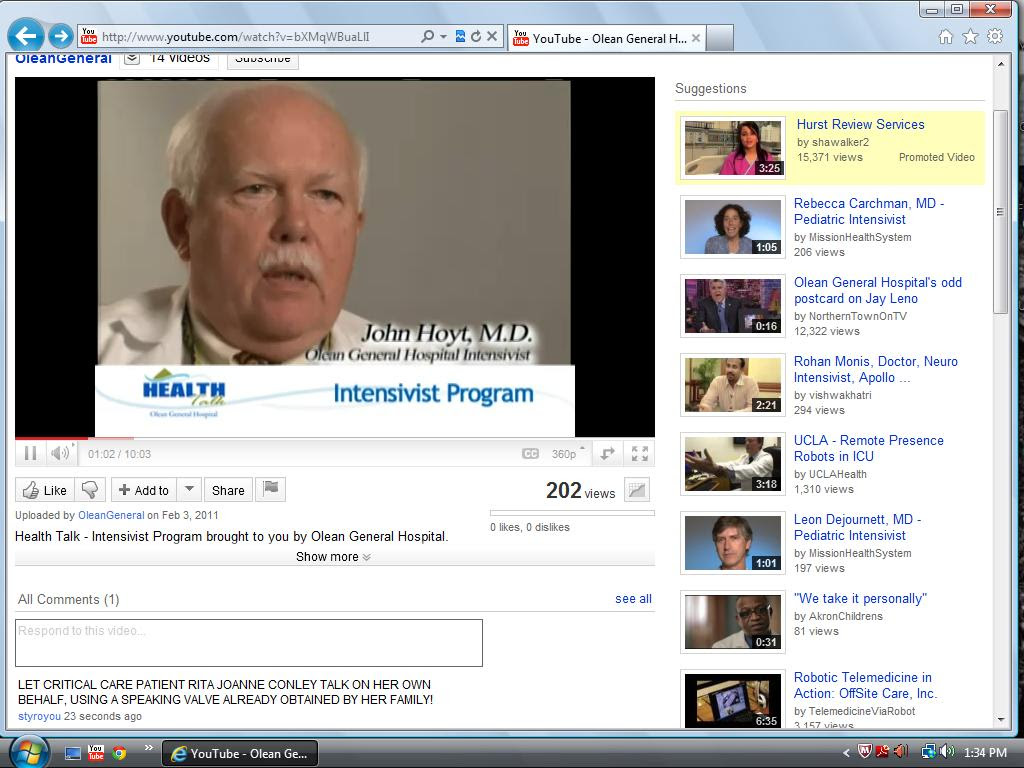This screenshot has height=768, width=1024.
Task: Click the Share button
Action: pos(228,490)
